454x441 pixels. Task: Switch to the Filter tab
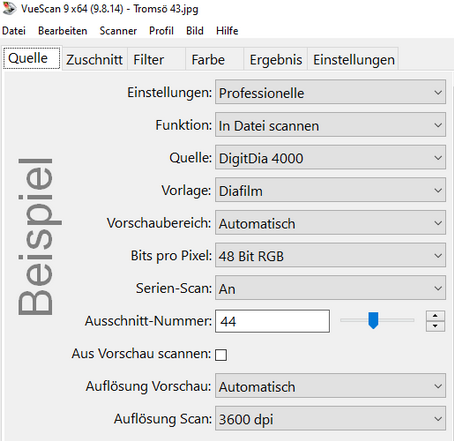click(149, 60)
